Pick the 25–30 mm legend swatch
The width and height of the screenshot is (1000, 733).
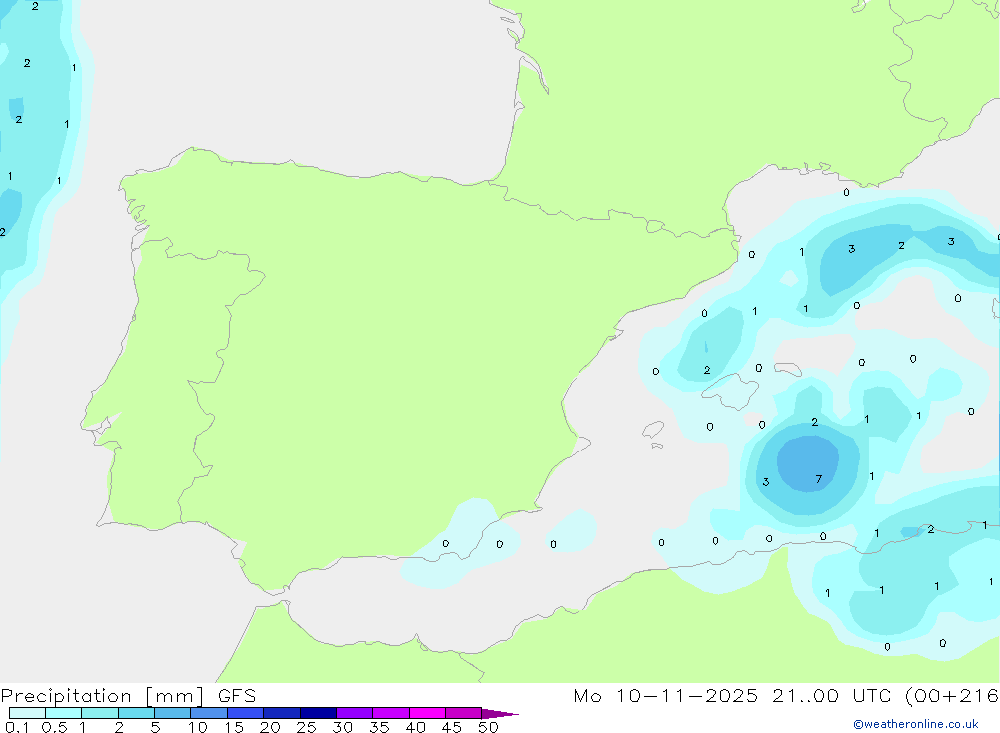click(x=318, y=713)
